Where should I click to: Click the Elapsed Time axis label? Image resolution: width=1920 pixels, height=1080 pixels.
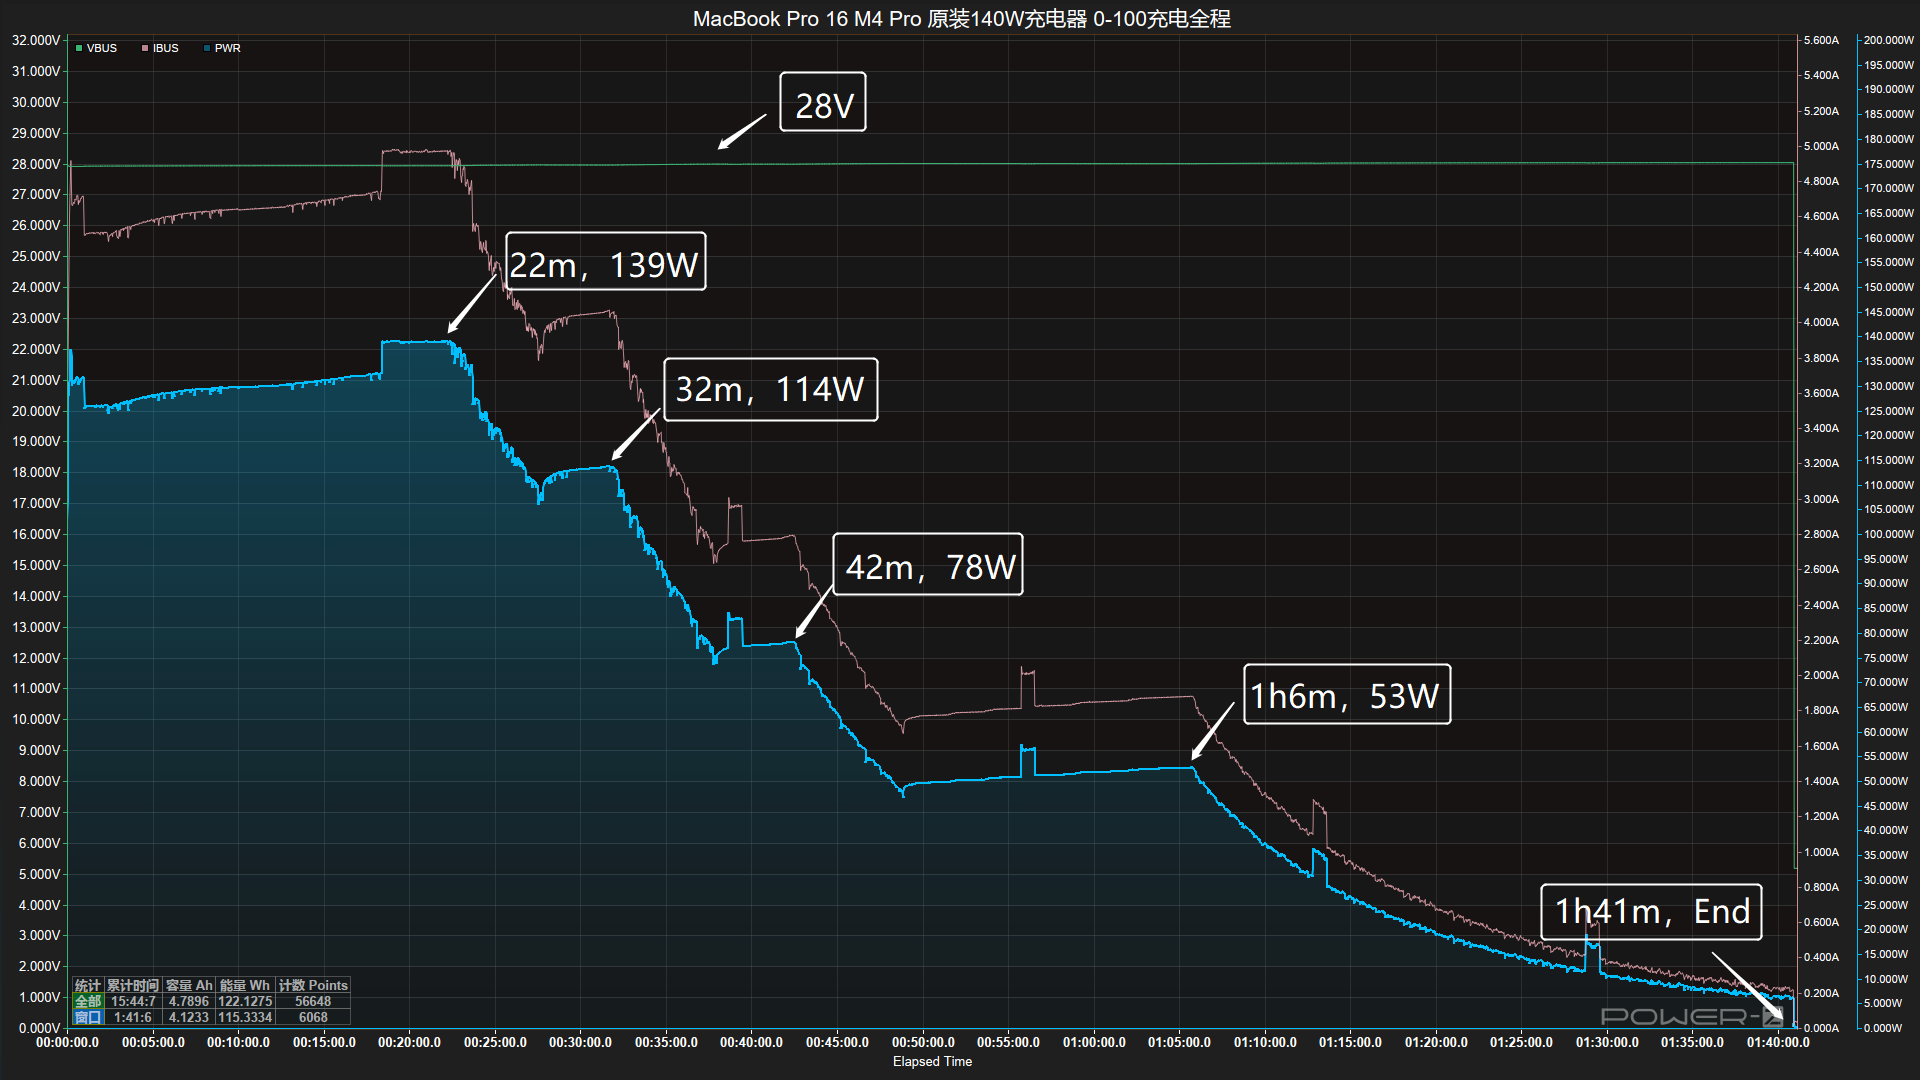(932, 1061)
